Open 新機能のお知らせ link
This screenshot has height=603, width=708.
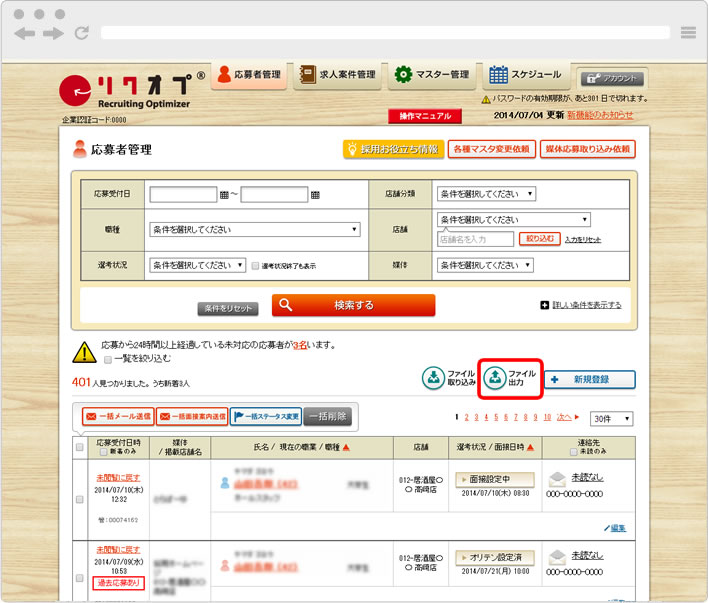click(x=601, y=115)
